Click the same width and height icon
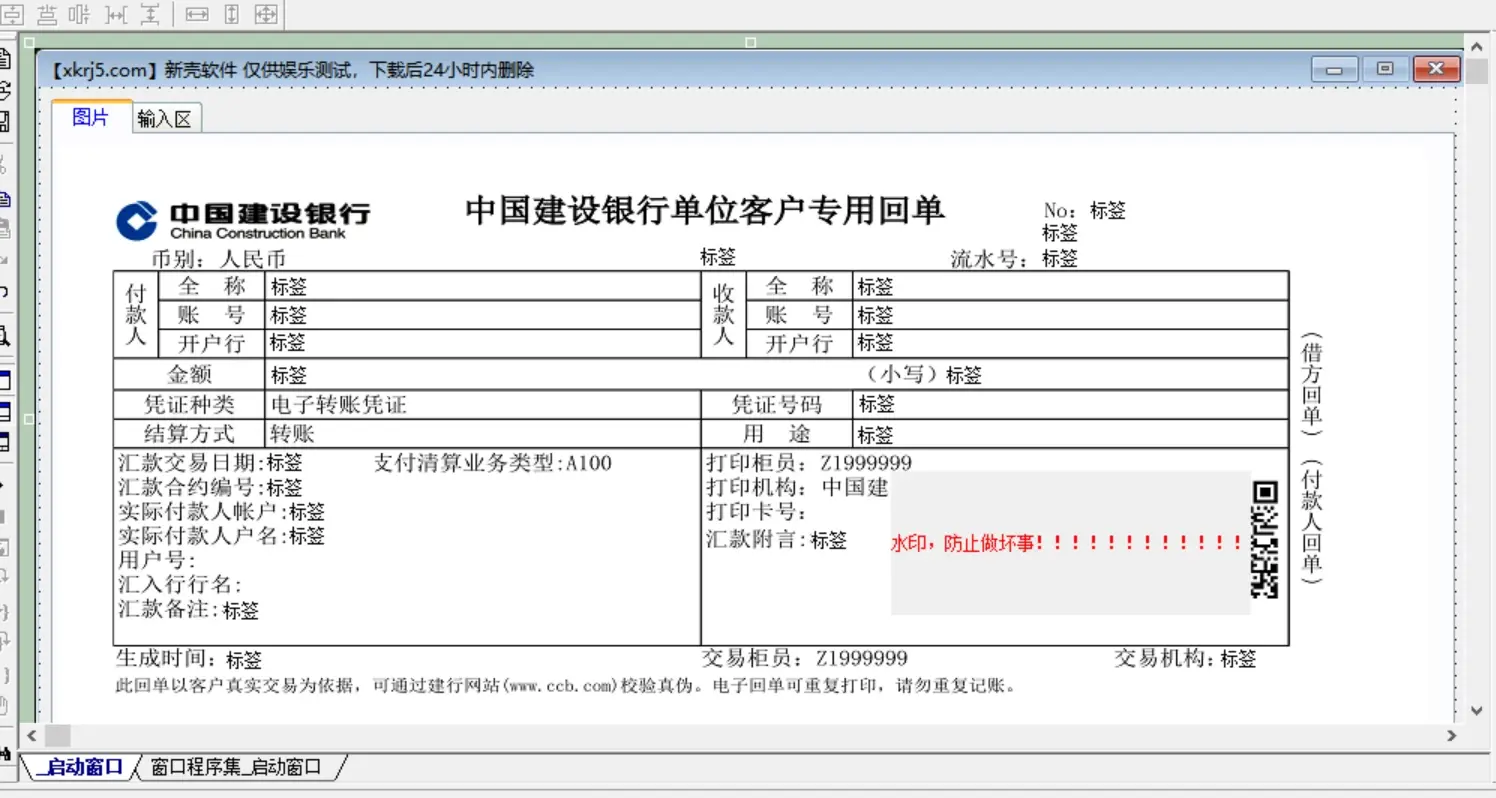1496x798 pixels. (266, 14)
